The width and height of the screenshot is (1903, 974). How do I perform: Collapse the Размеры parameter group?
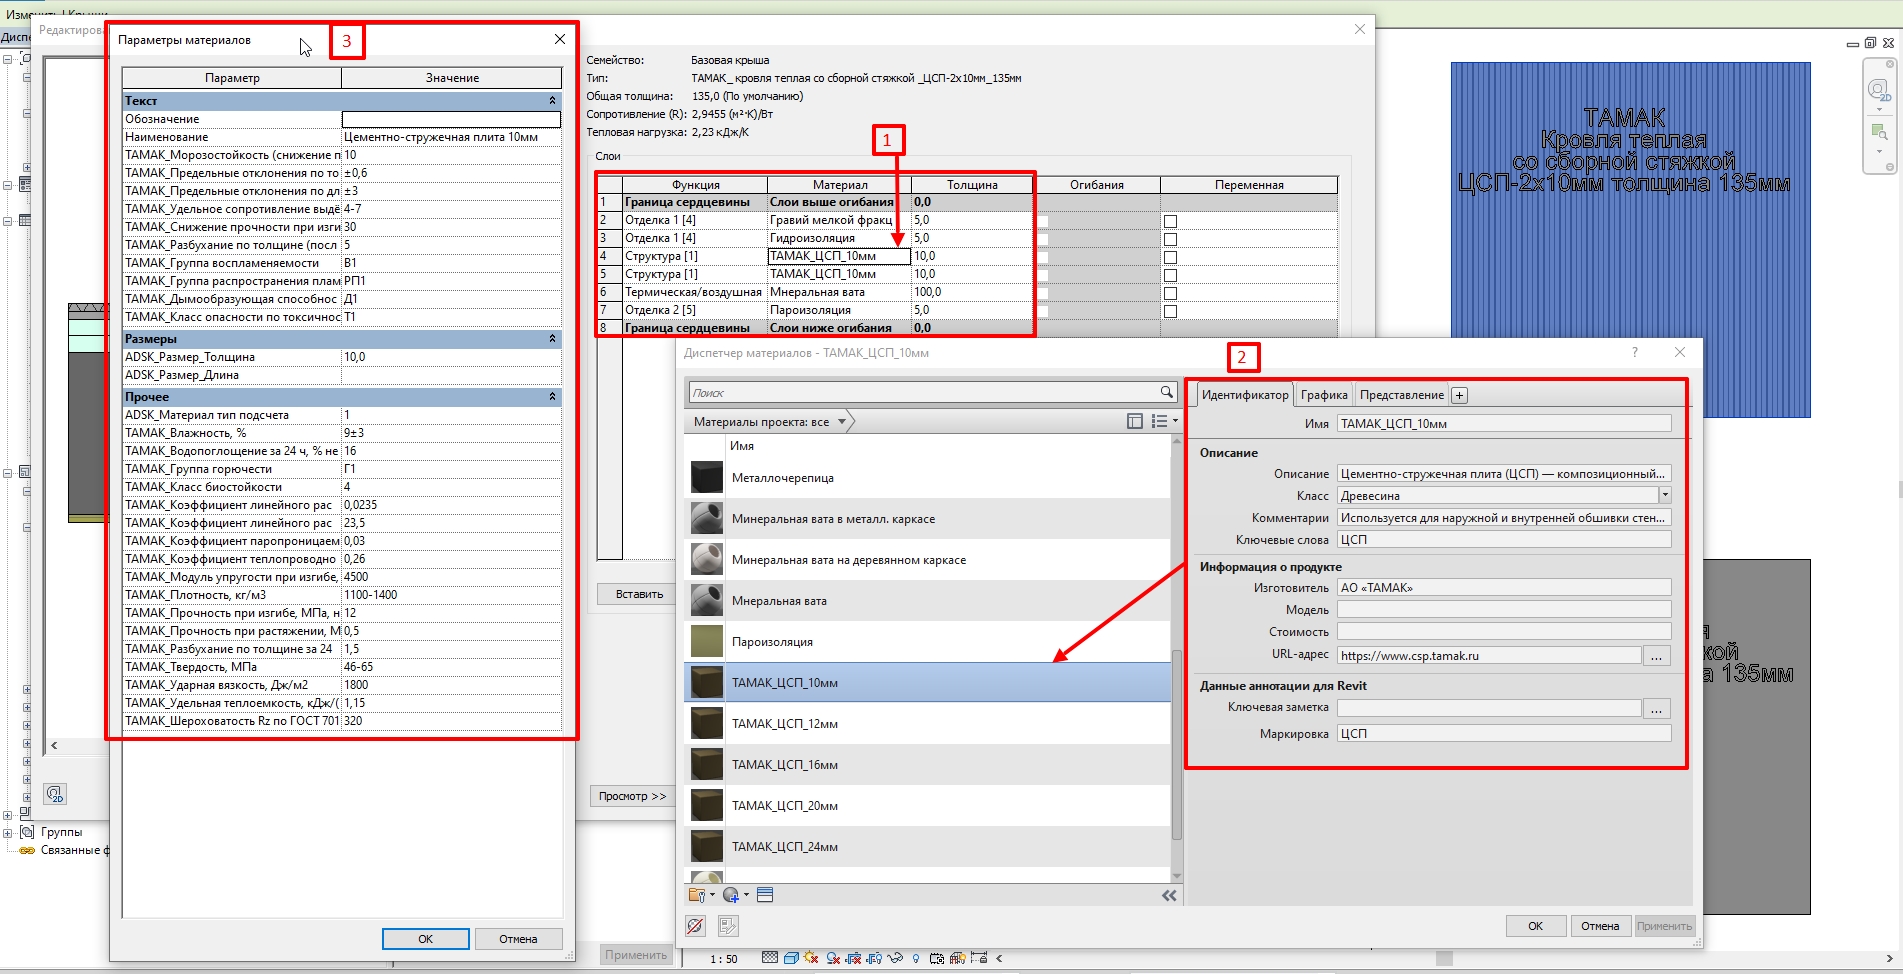pos(552,338)
